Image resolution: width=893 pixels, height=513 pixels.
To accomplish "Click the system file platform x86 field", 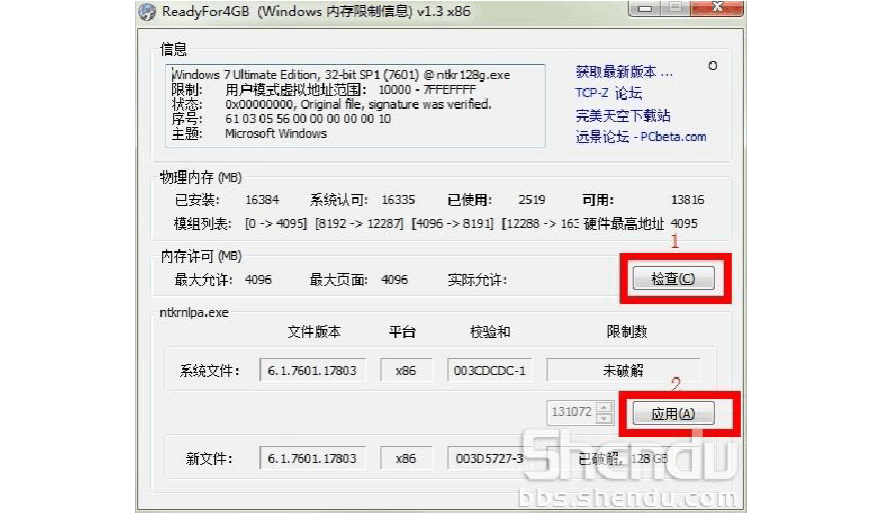I will pyautogui.click(x=405, y=371).
